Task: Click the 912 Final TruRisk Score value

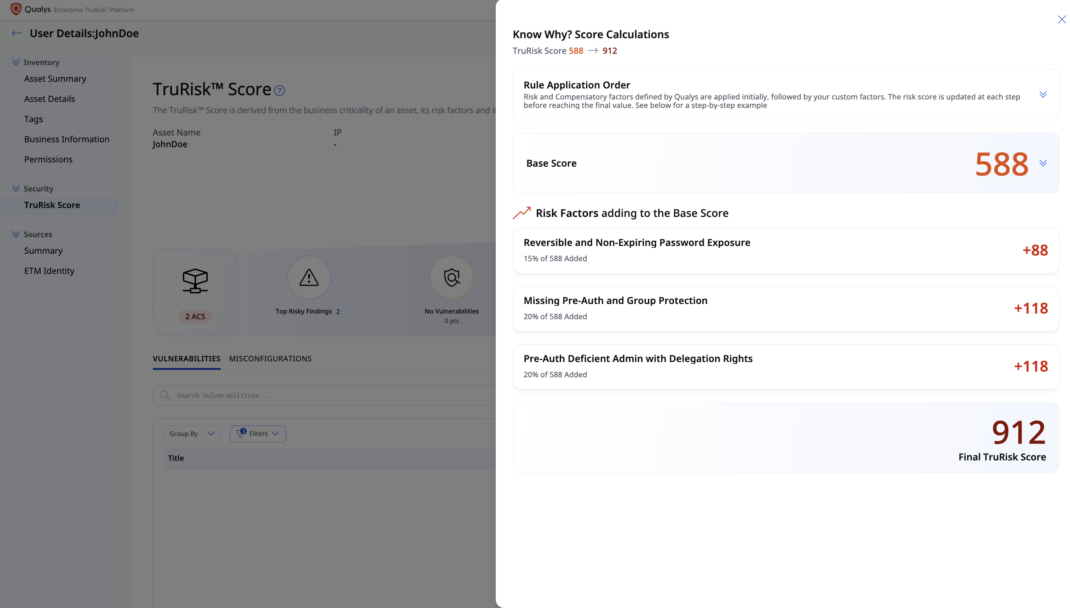Action: (x=1018, y=433)
